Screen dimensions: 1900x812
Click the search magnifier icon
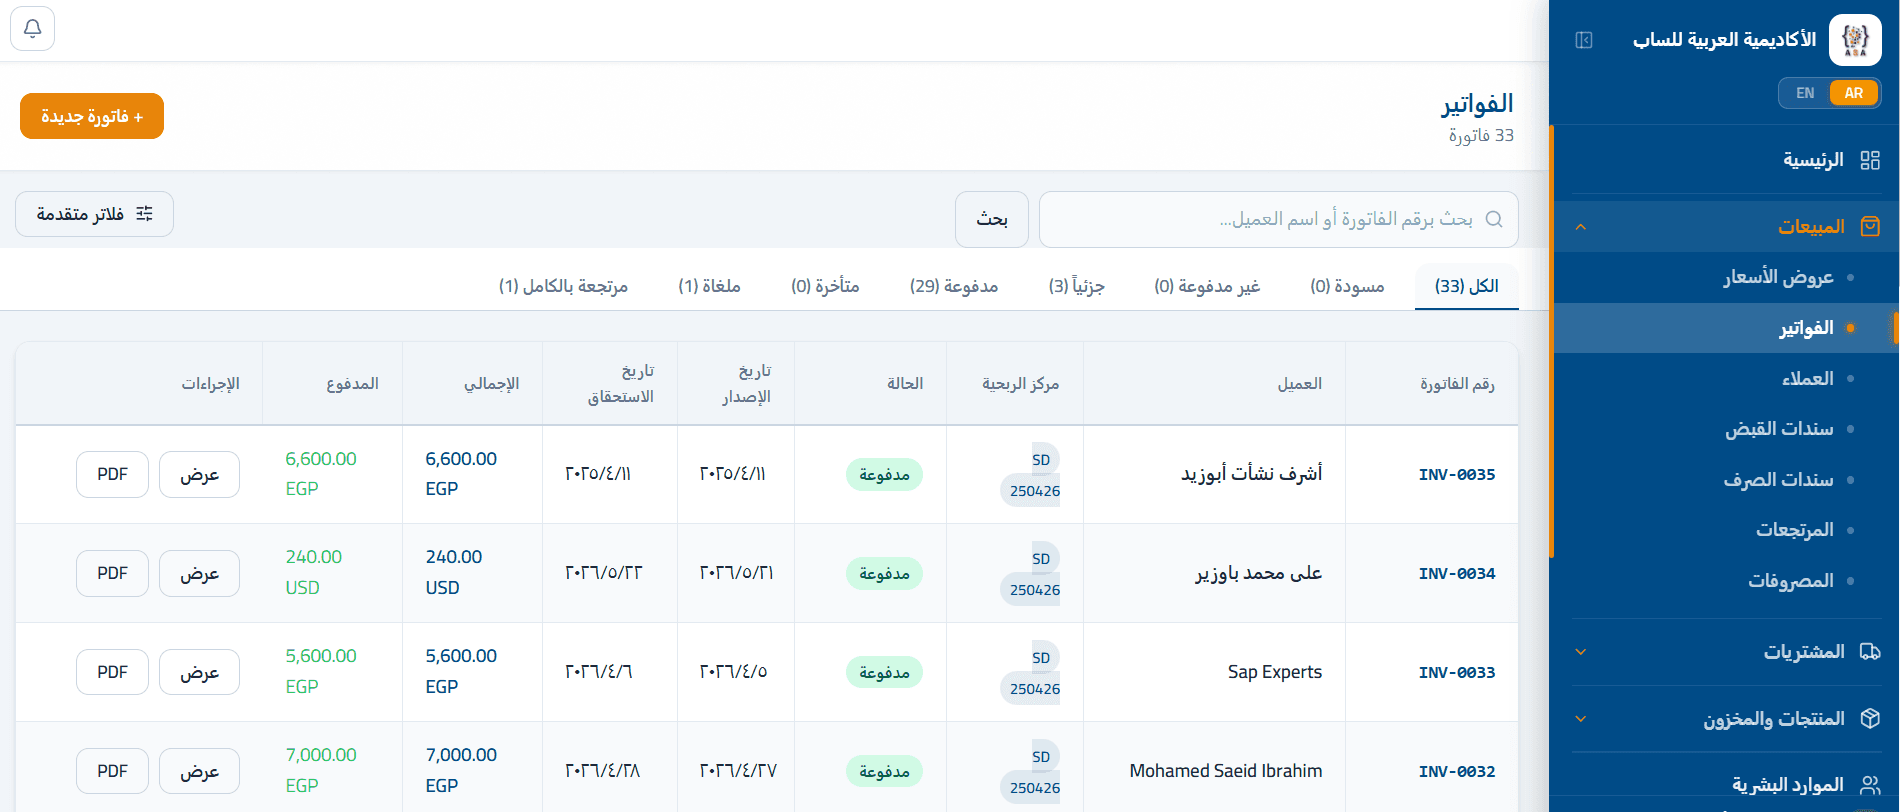[x=1494, y=219]
